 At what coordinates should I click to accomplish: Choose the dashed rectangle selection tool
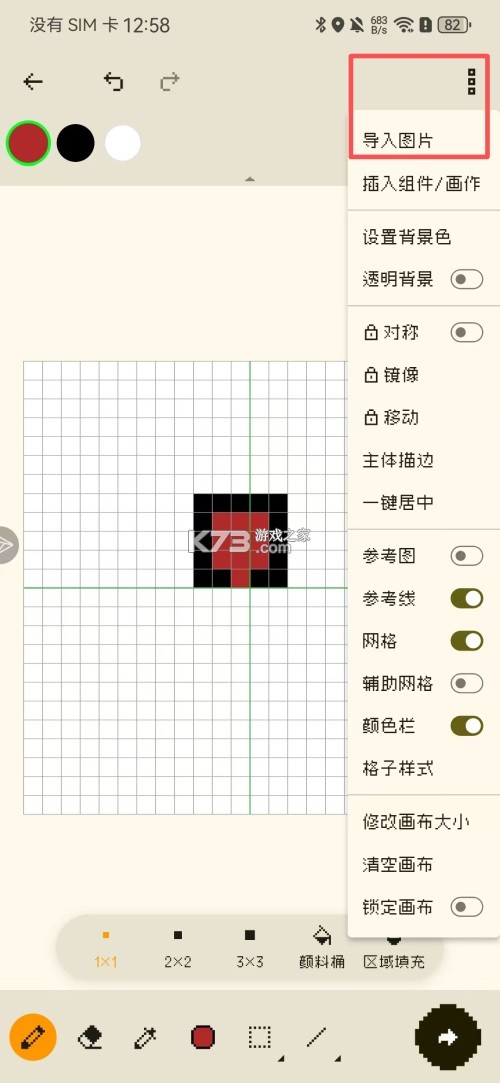(x=259, y=1037)
